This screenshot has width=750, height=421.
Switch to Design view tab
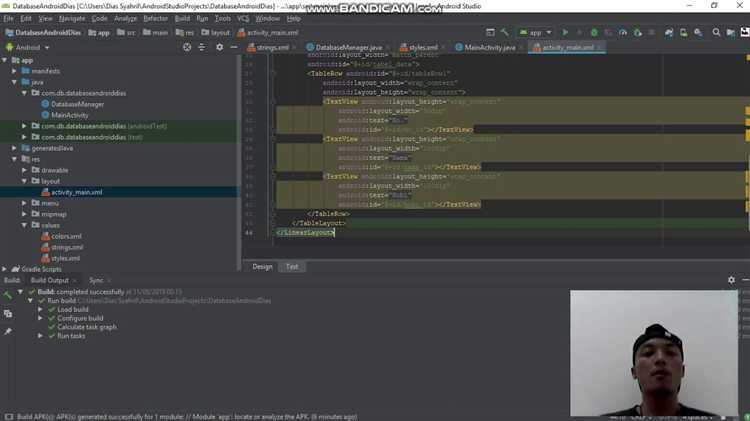click(262, 267)
